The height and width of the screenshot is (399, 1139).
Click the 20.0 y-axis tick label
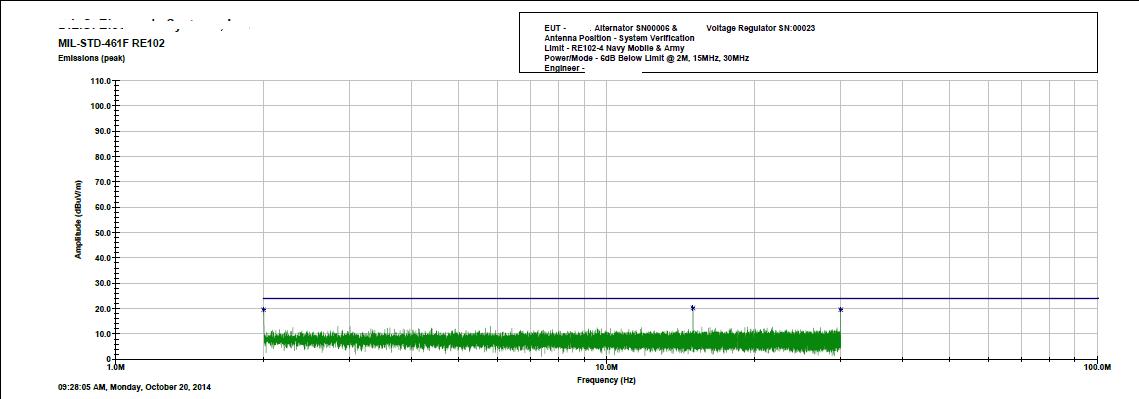102,309
